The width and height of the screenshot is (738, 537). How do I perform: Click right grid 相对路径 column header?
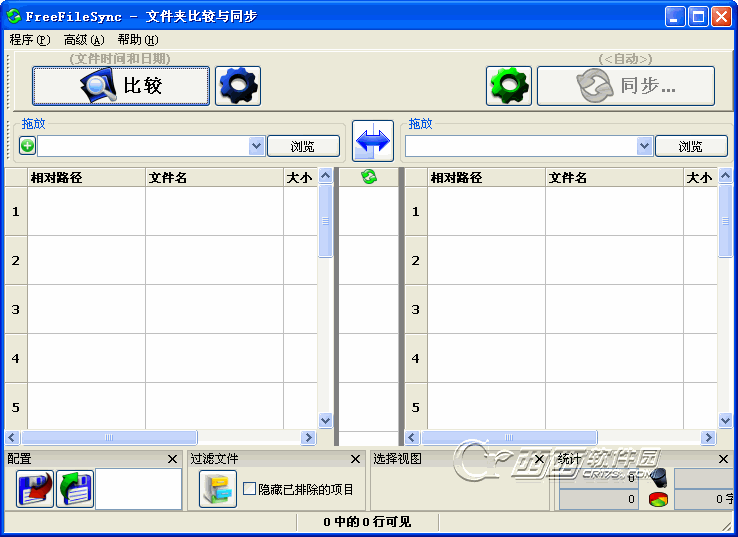(487, 177)
